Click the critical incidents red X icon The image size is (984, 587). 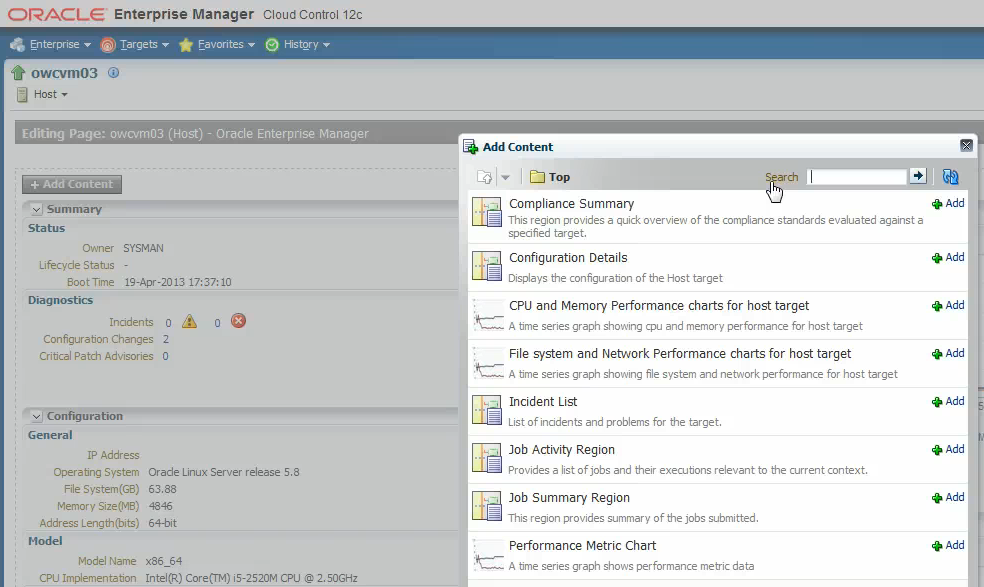click(238, 321)
